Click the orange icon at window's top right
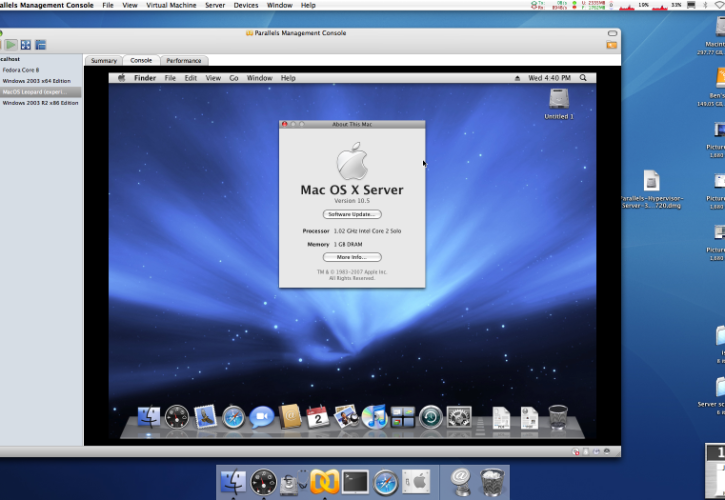 (x=612, y=45)
